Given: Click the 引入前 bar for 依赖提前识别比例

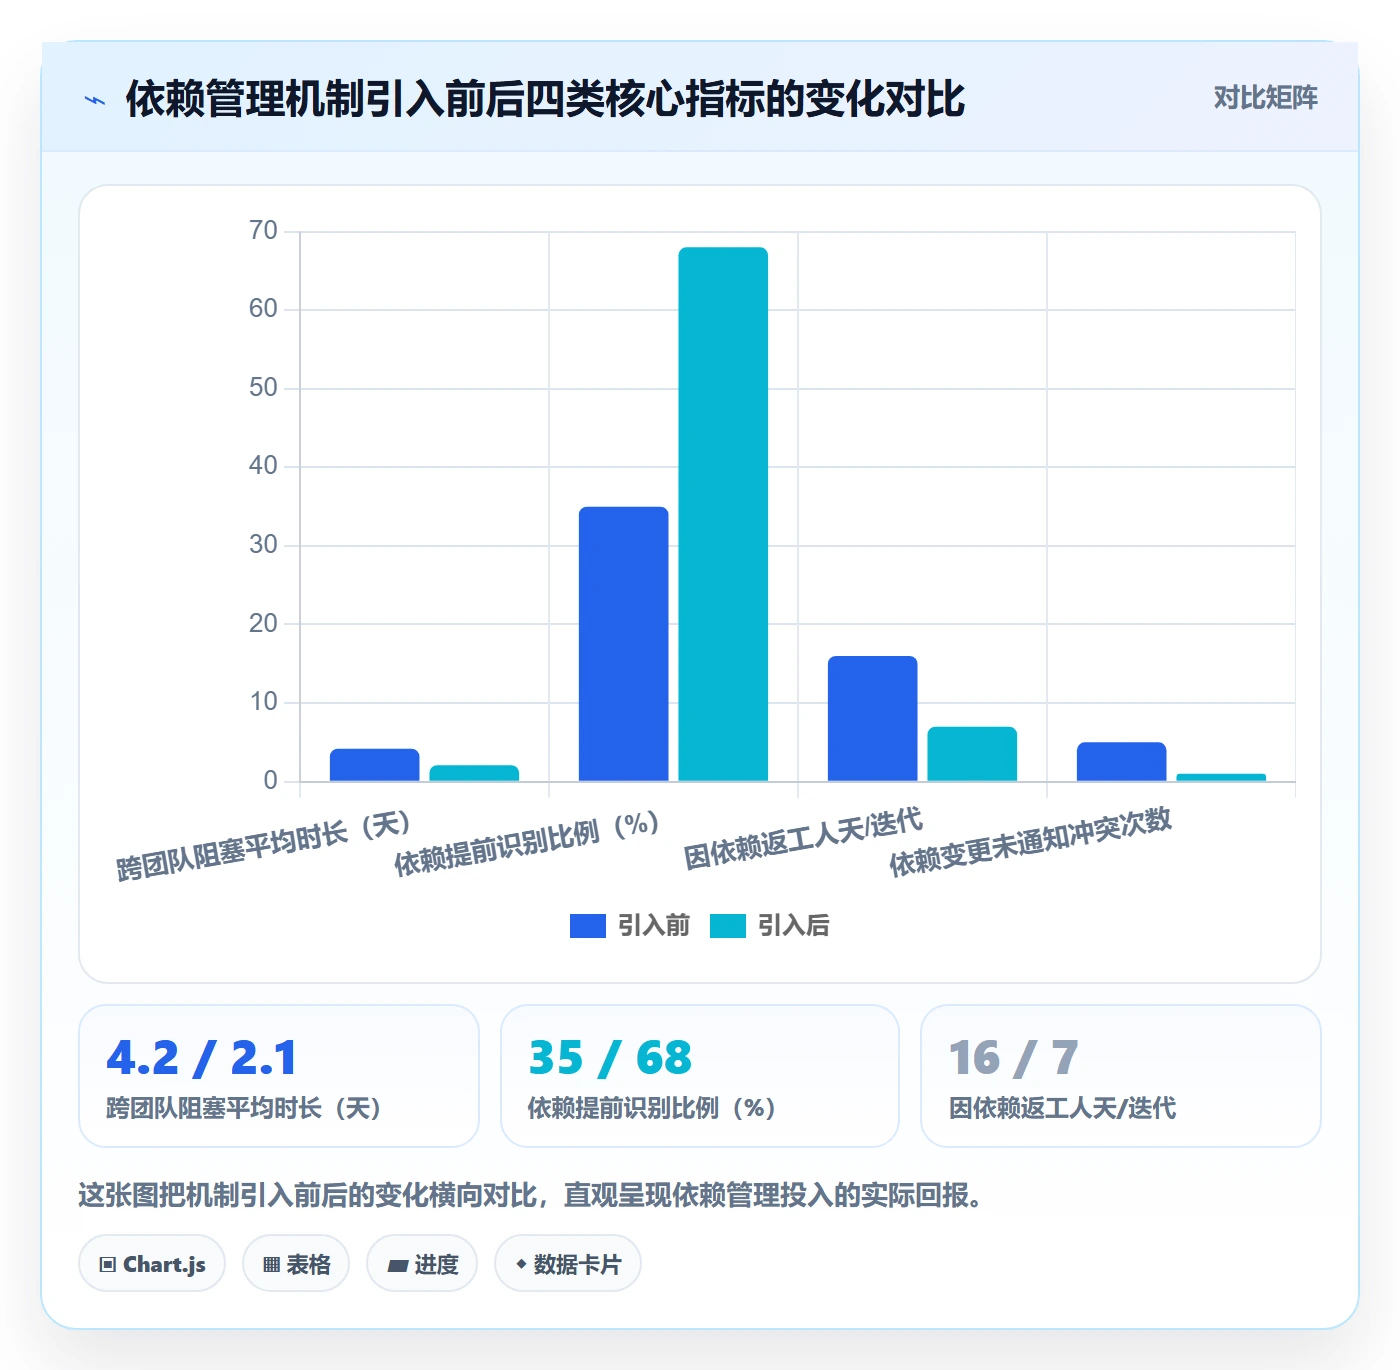Looking at the screenshot, I should click(x=624, y=644).
